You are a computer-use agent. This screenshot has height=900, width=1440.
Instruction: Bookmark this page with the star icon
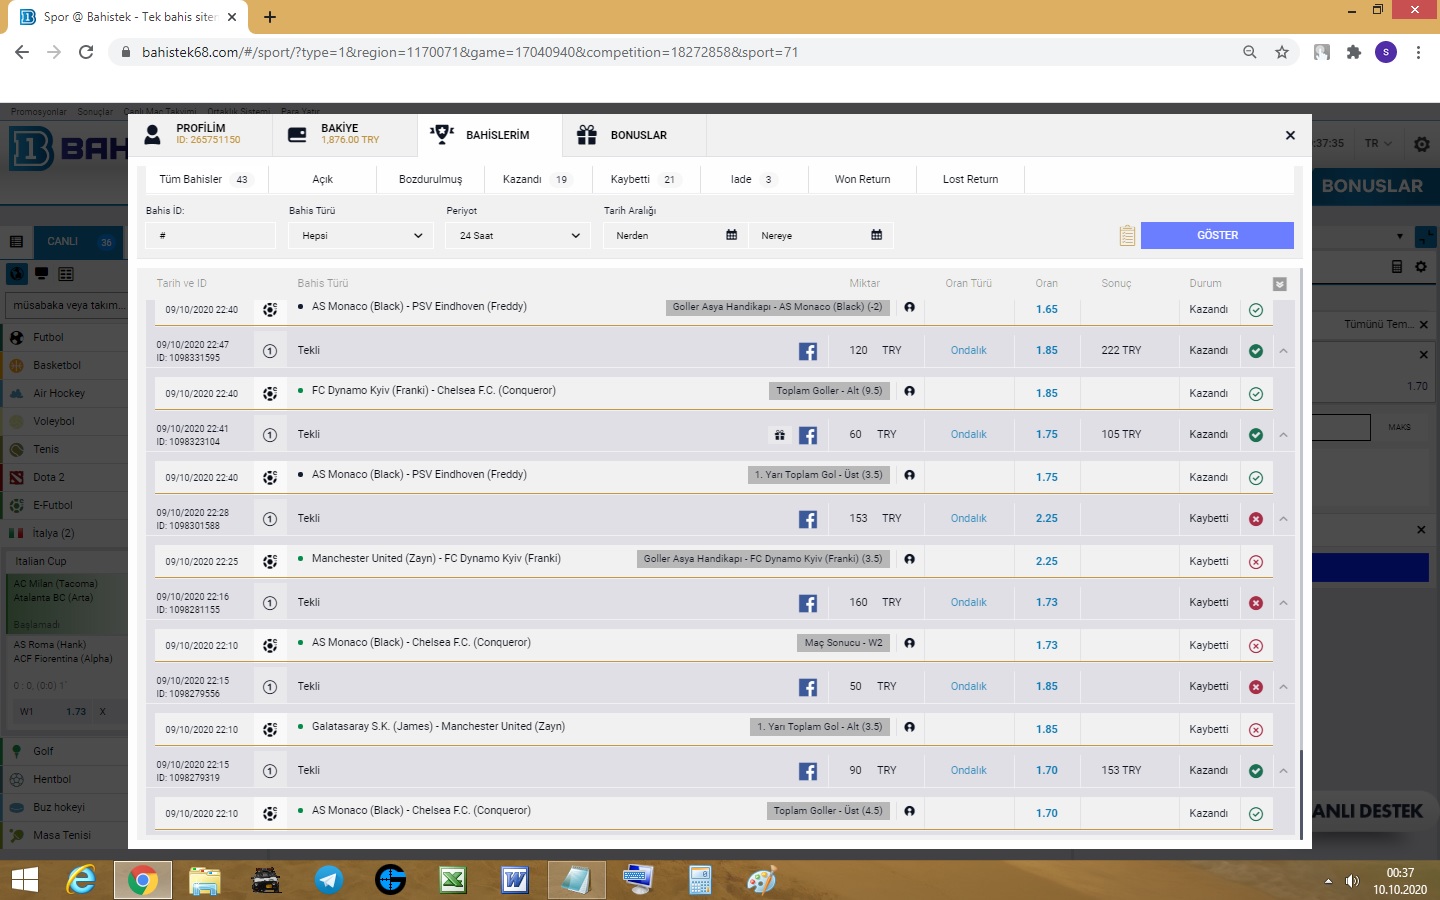[1282, 52]
